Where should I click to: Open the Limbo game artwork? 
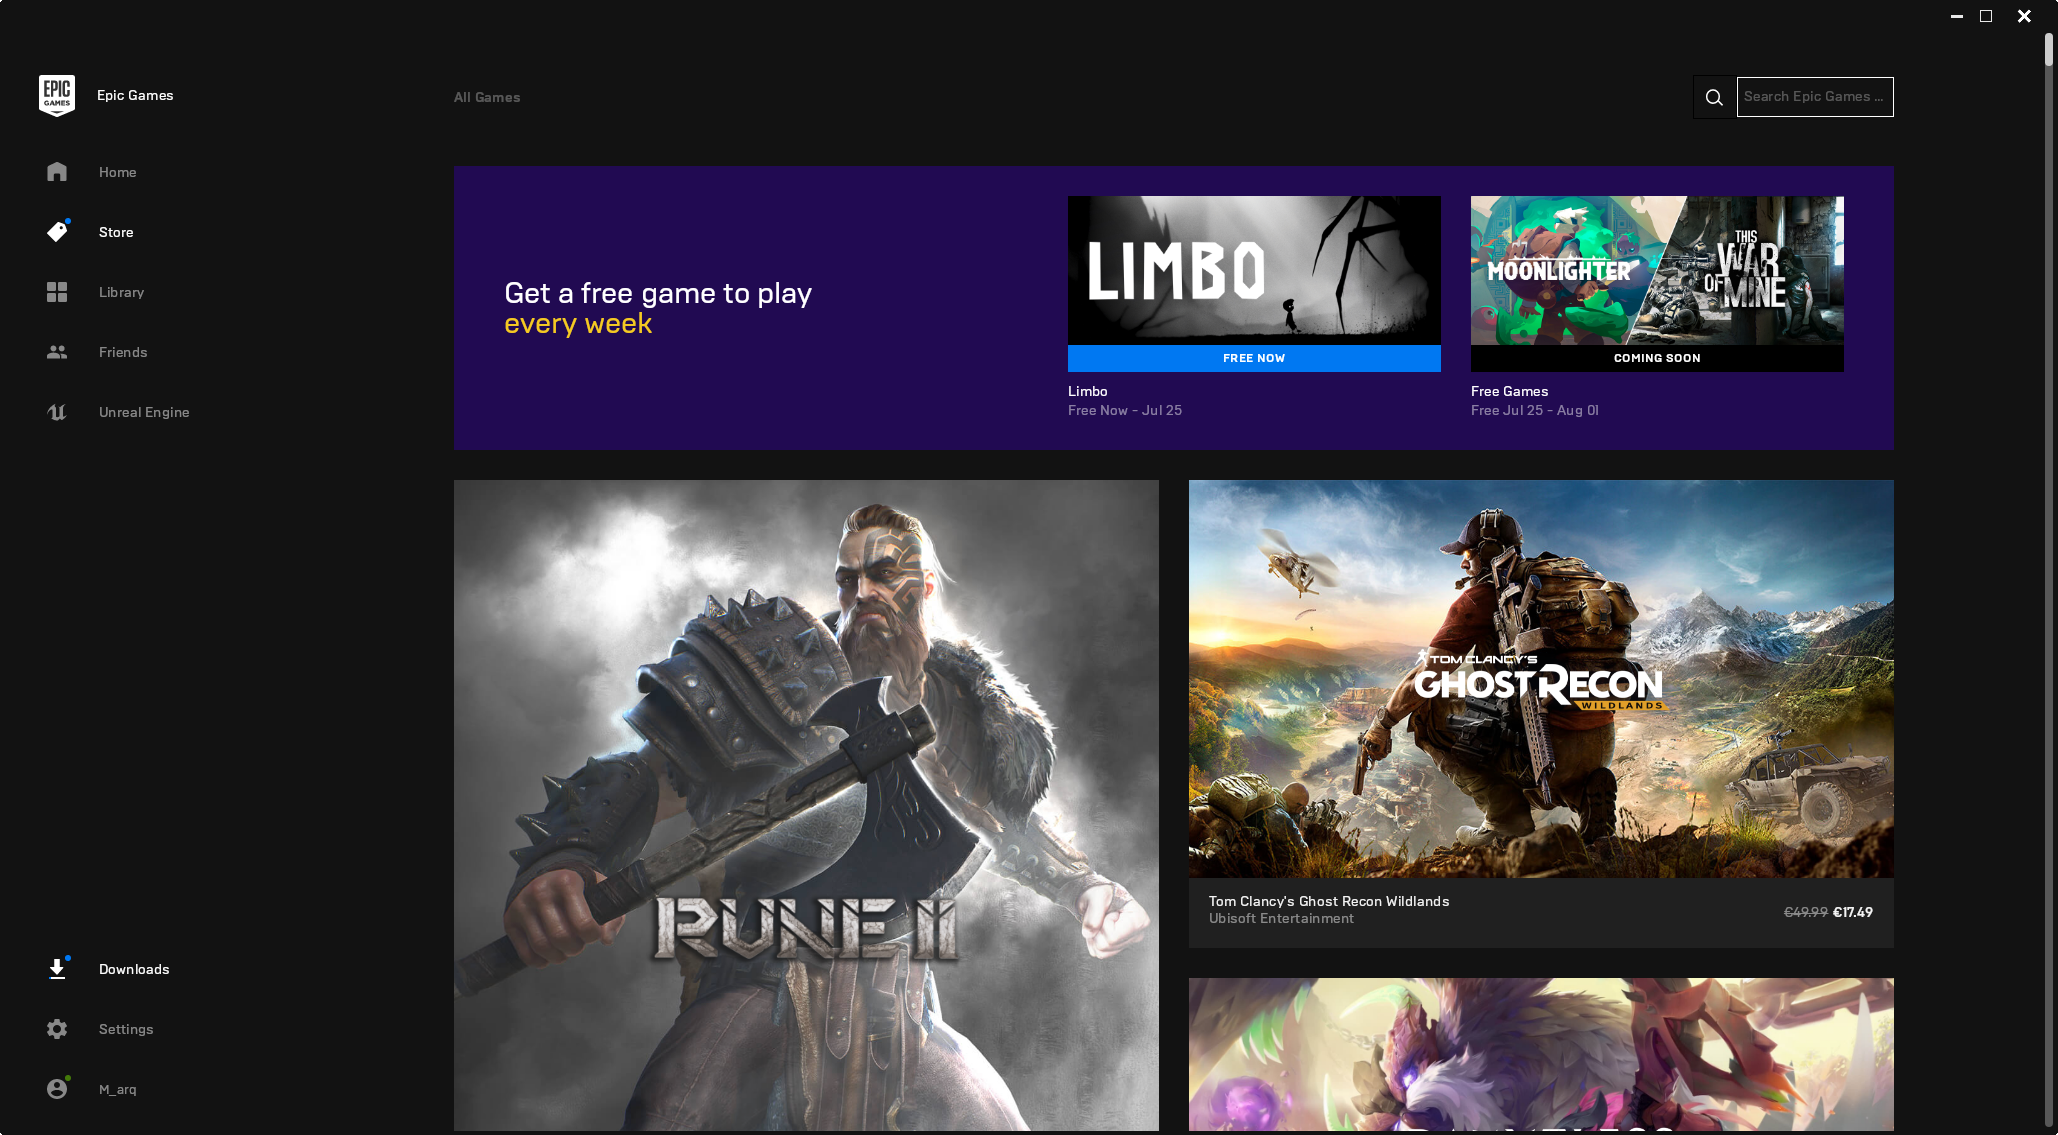1254,270
